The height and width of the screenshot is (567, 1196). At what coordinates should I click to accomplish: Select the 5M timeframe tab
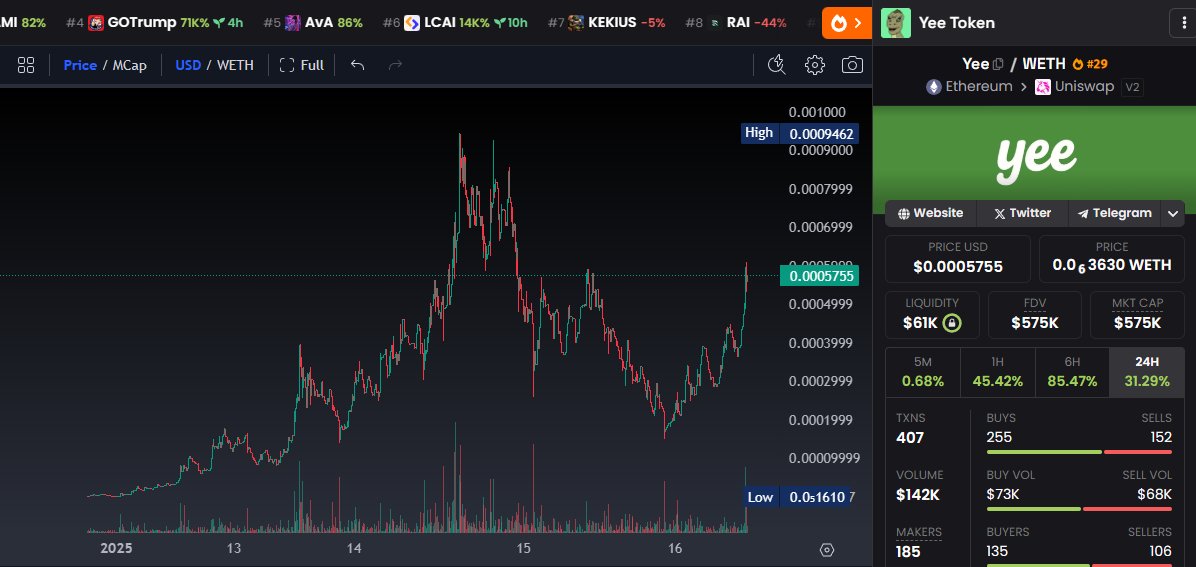click(x=922, y=372)
